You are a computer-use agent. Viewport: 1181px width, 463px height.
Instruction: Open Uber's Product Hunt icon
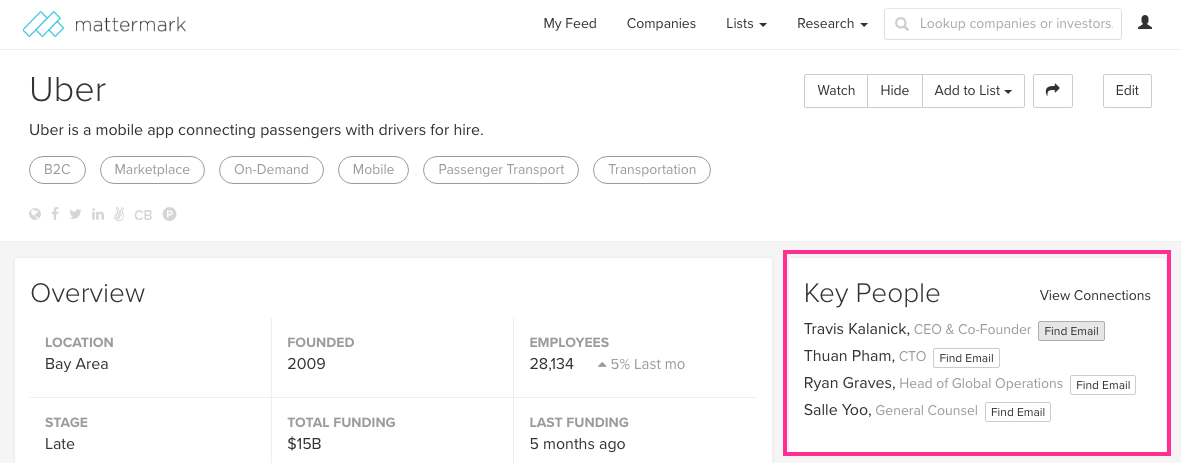tap(169, 215)
